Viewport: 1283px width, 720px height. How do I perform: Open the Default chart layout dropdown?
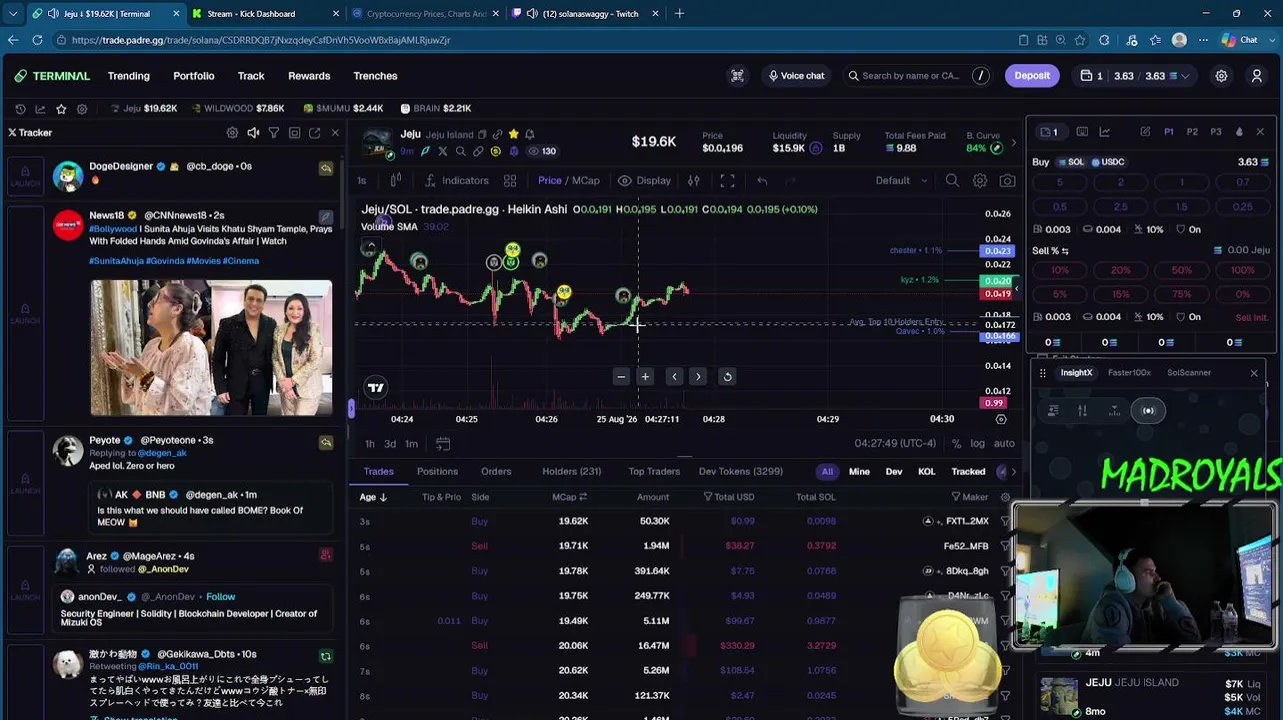(x=902, y=181)
